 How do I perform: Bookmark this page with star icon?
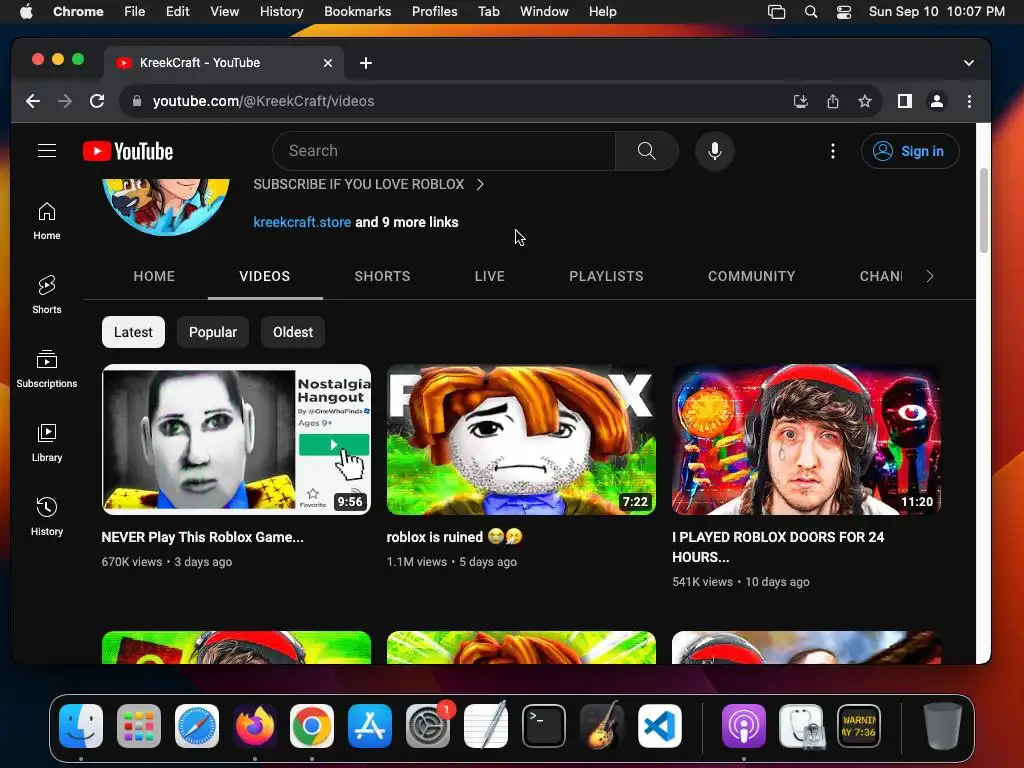pos(865,101)
